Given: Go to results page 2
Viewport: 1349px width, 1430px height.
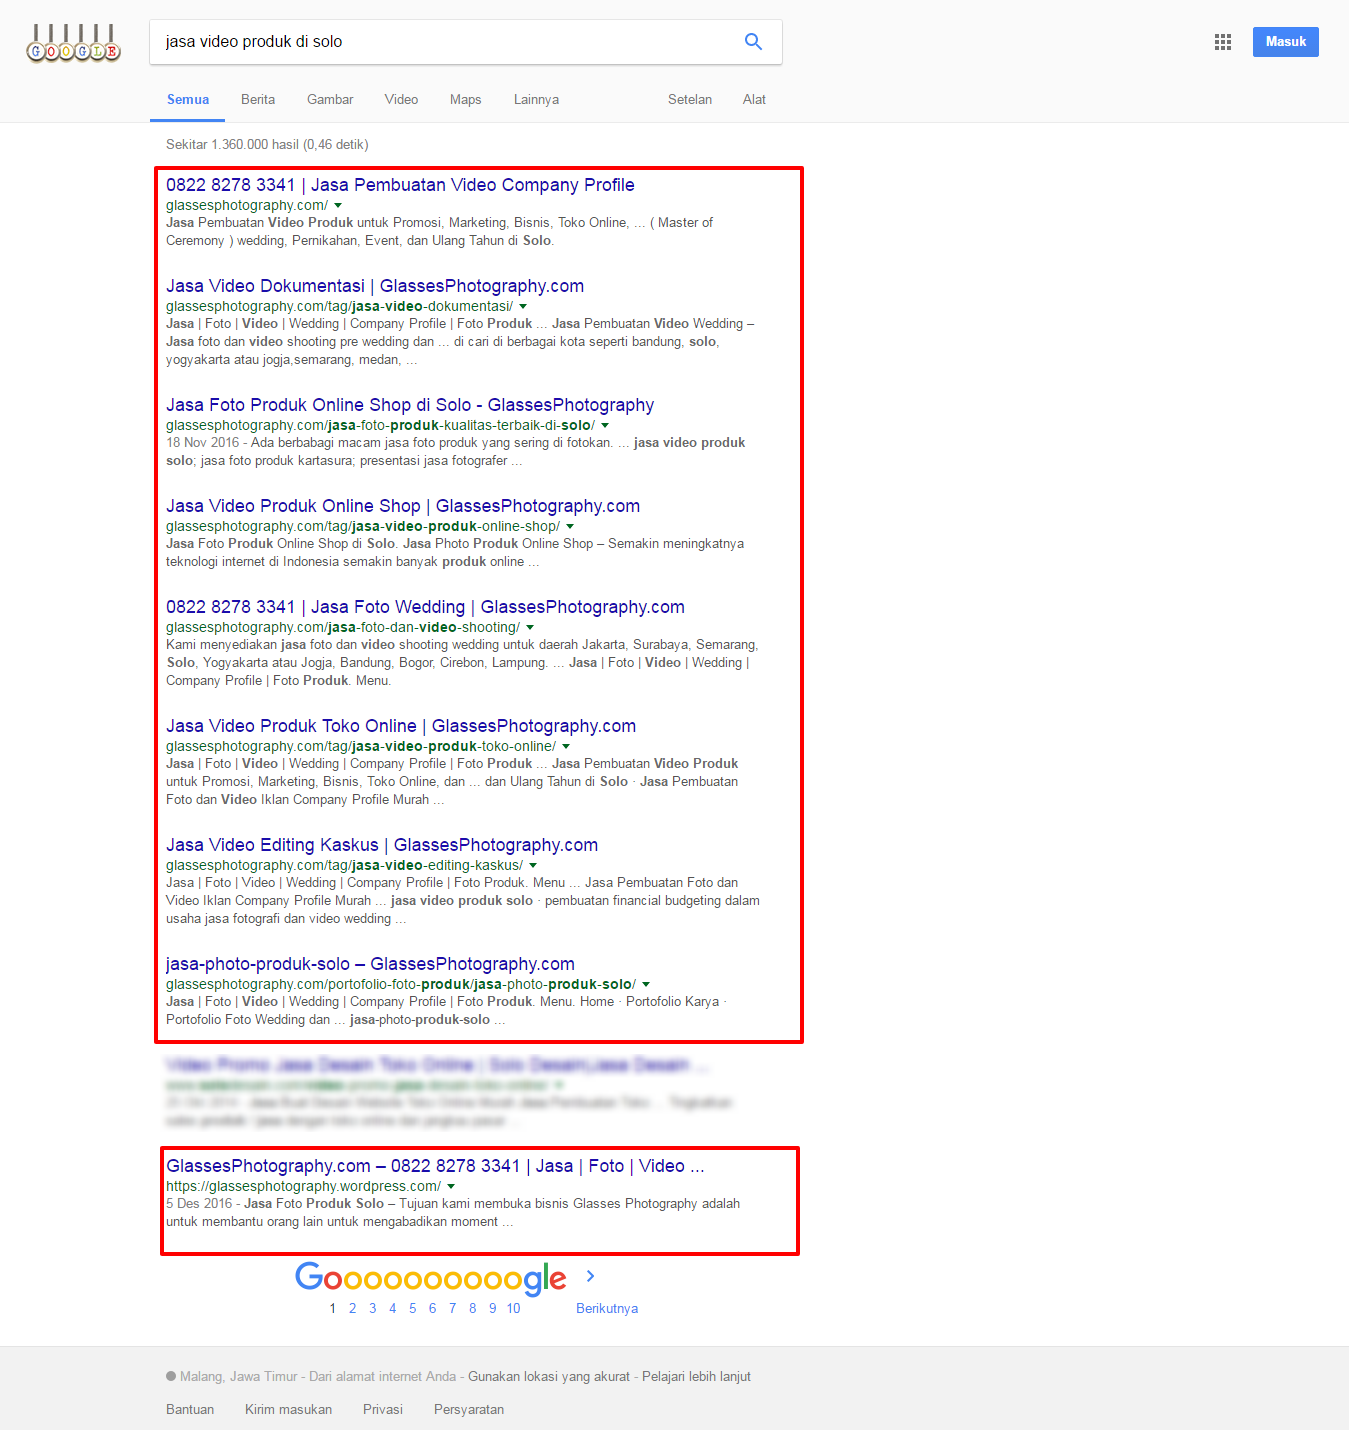Looking at the screenshot, I should pos(352,1308).
